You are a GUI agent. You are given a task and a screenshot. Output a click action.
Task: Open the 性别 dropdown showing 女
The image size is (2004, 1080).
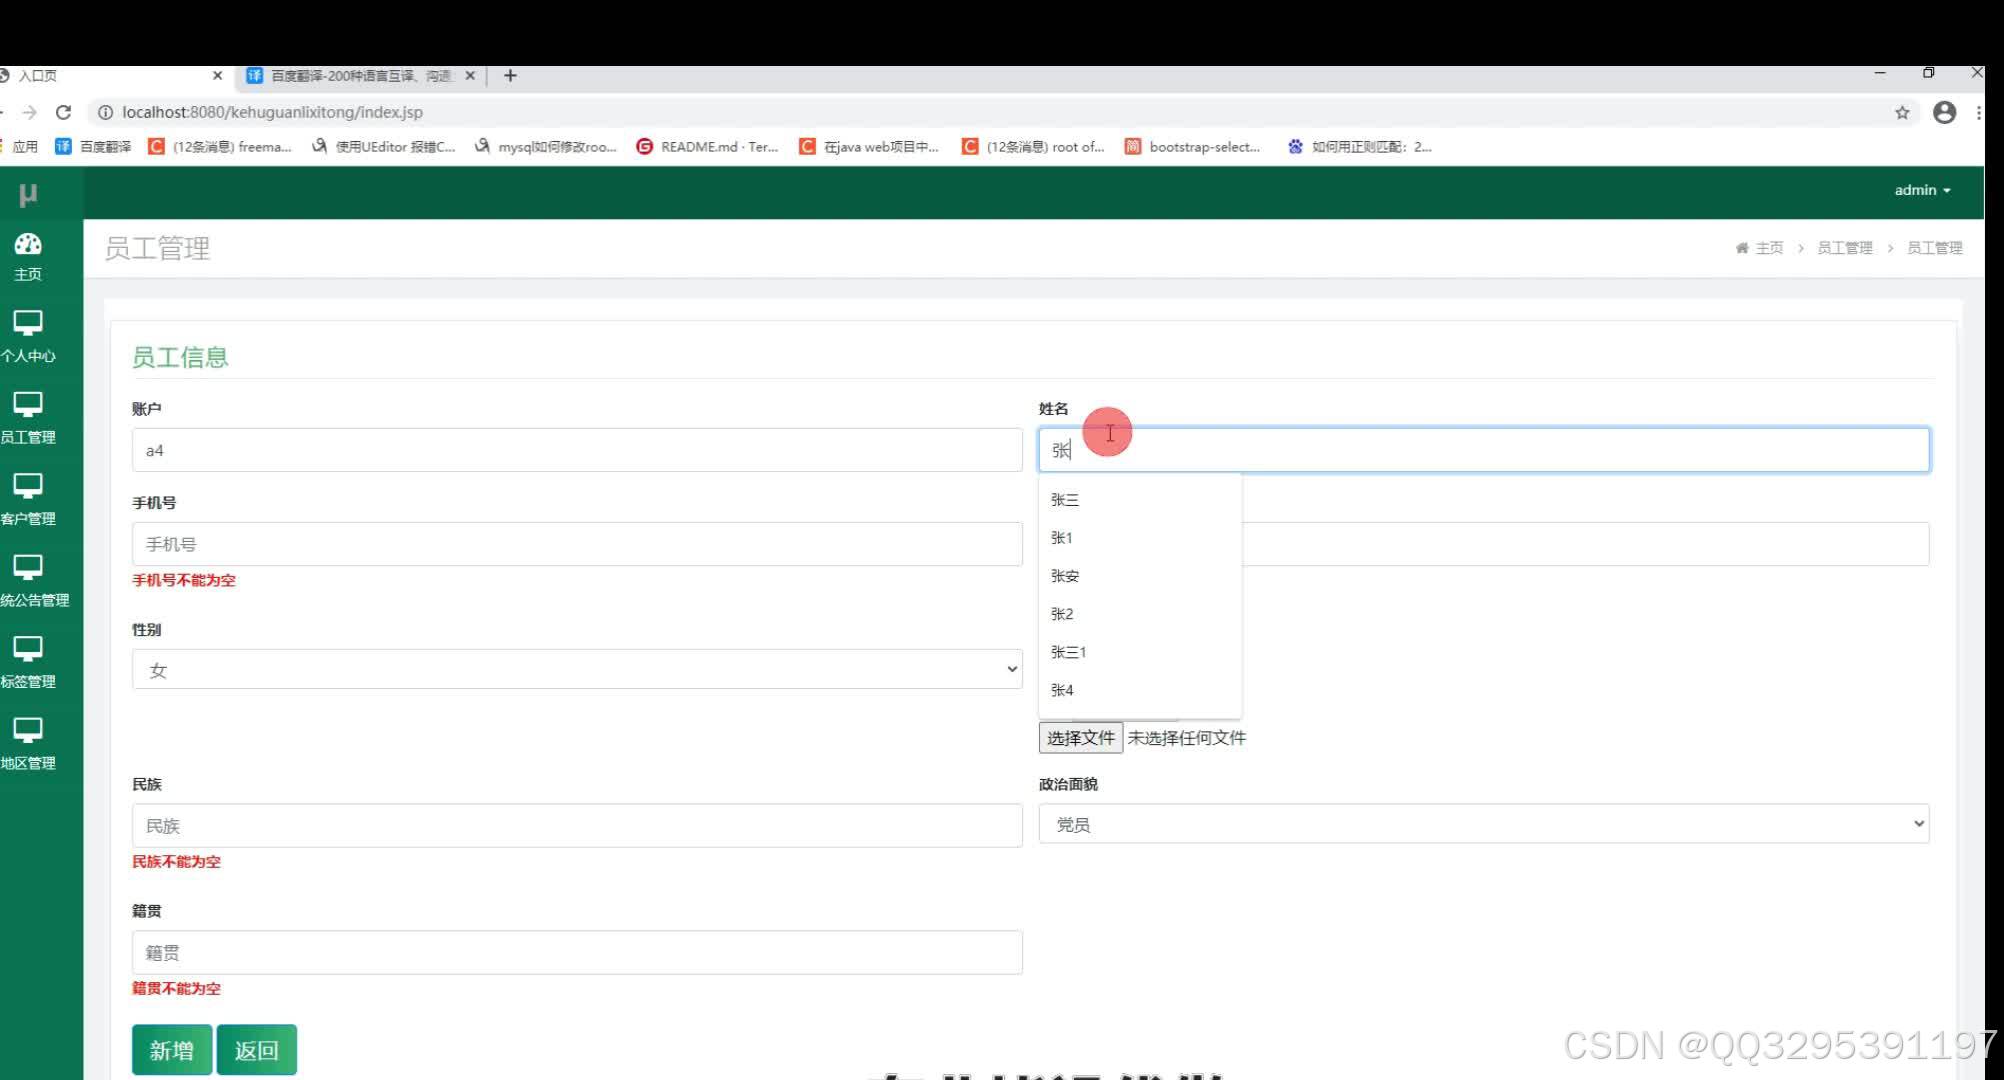pyautogui.click(x=577, y=669)
